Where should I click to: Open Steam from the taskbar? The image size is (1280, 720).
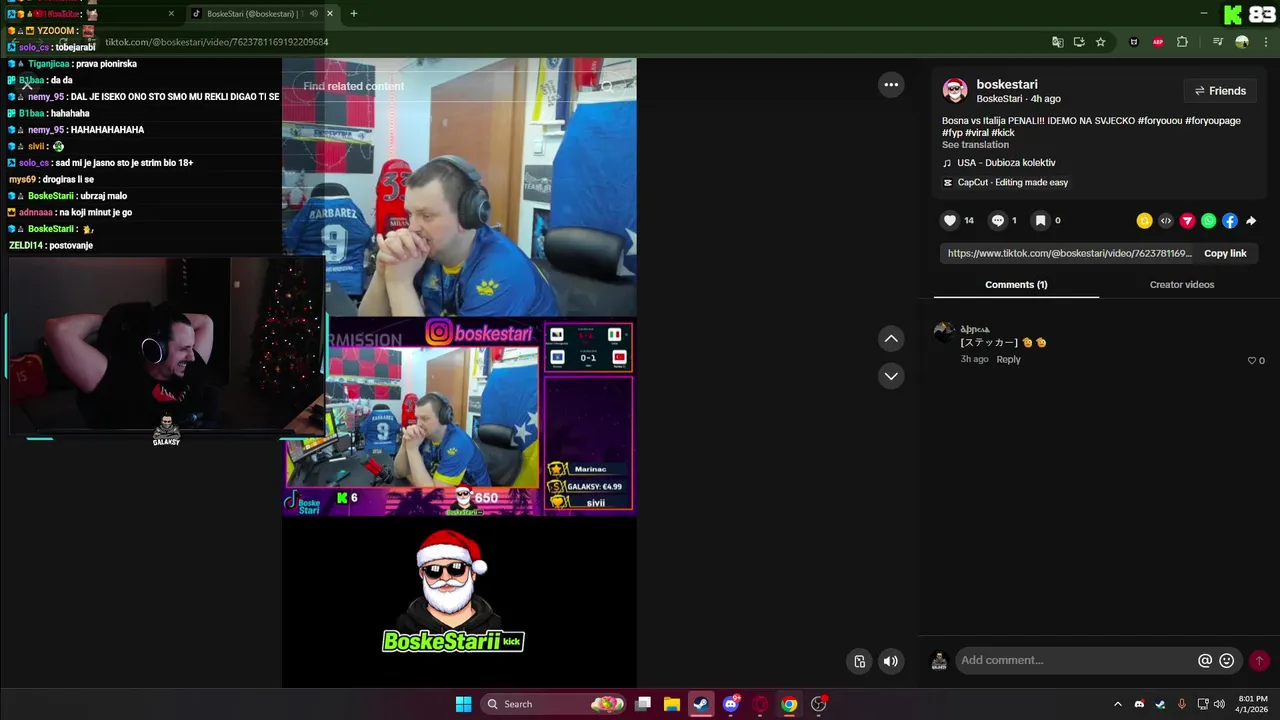coord(701,704)
